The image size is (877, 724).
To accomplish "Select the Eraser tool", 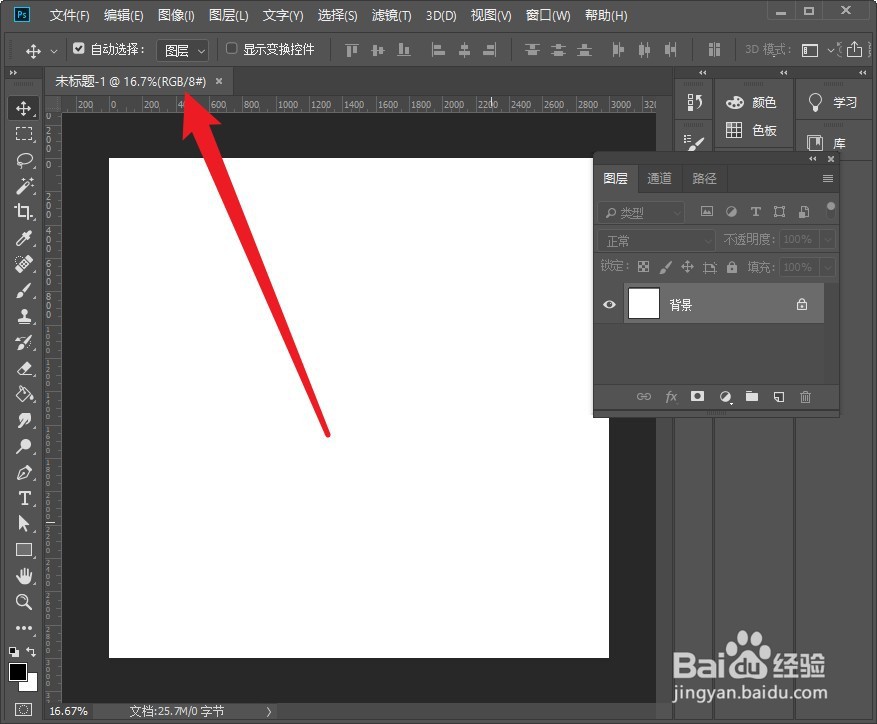I will [x=23, y=368].
